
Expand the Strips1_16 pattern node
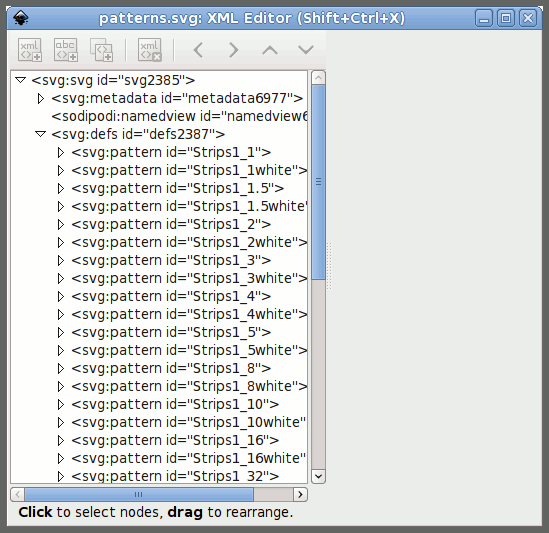61,440
